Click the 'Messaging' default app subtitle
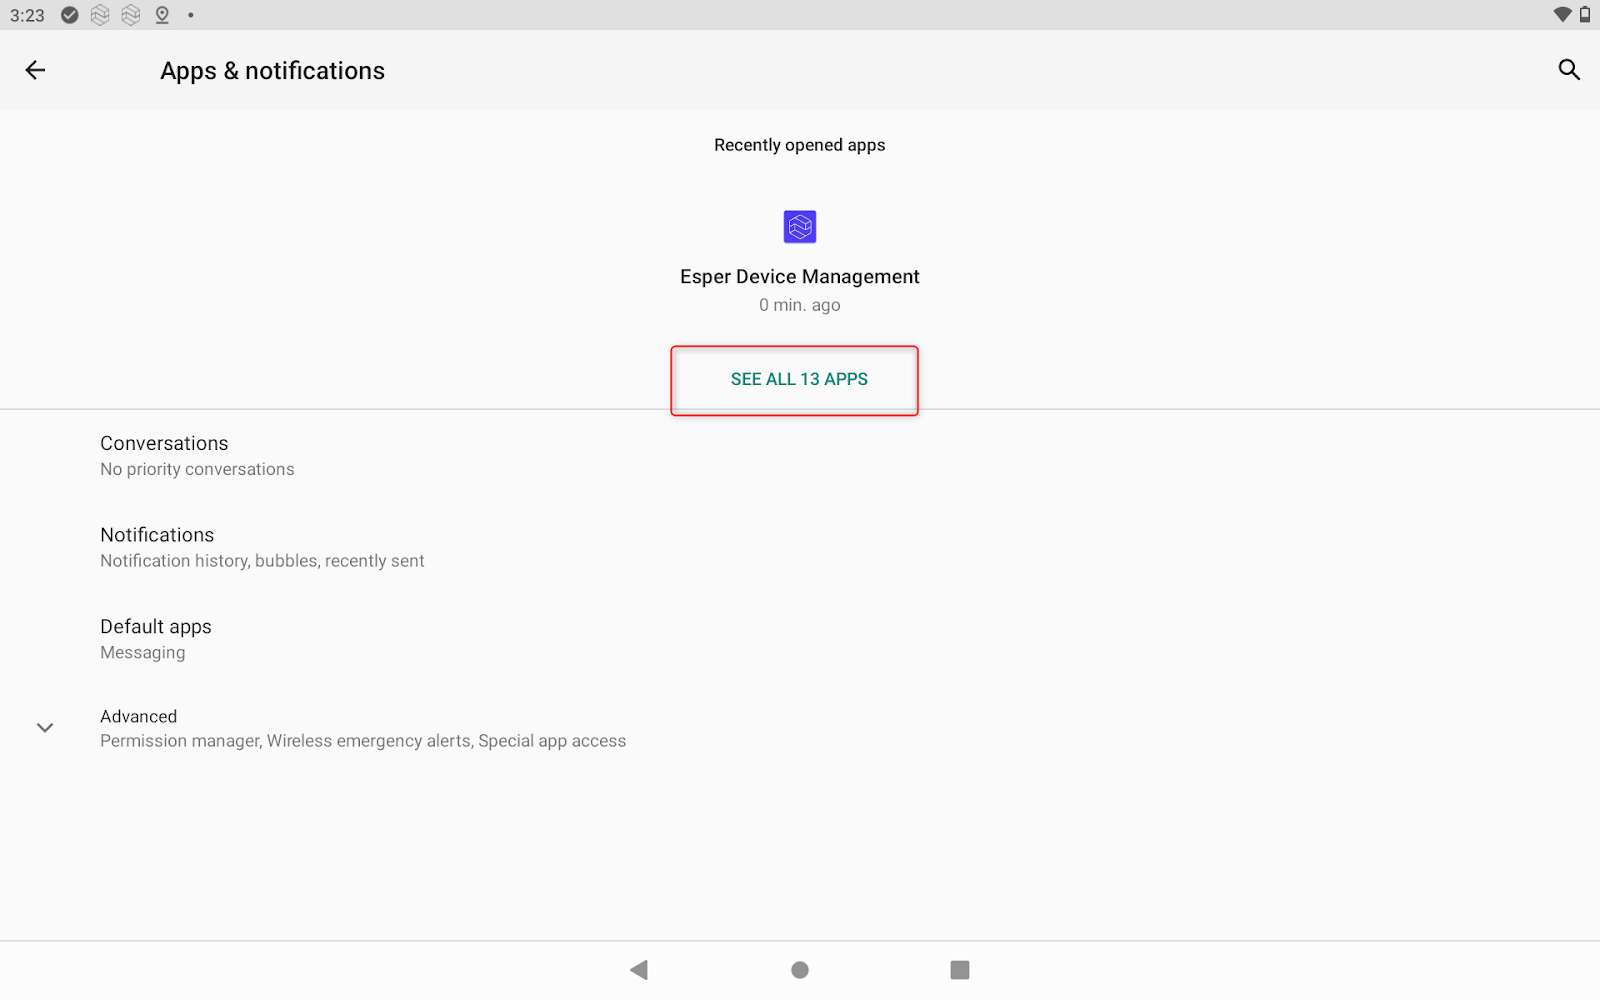The width and height of the screenshot is (1600, 1000). [143, 653]
